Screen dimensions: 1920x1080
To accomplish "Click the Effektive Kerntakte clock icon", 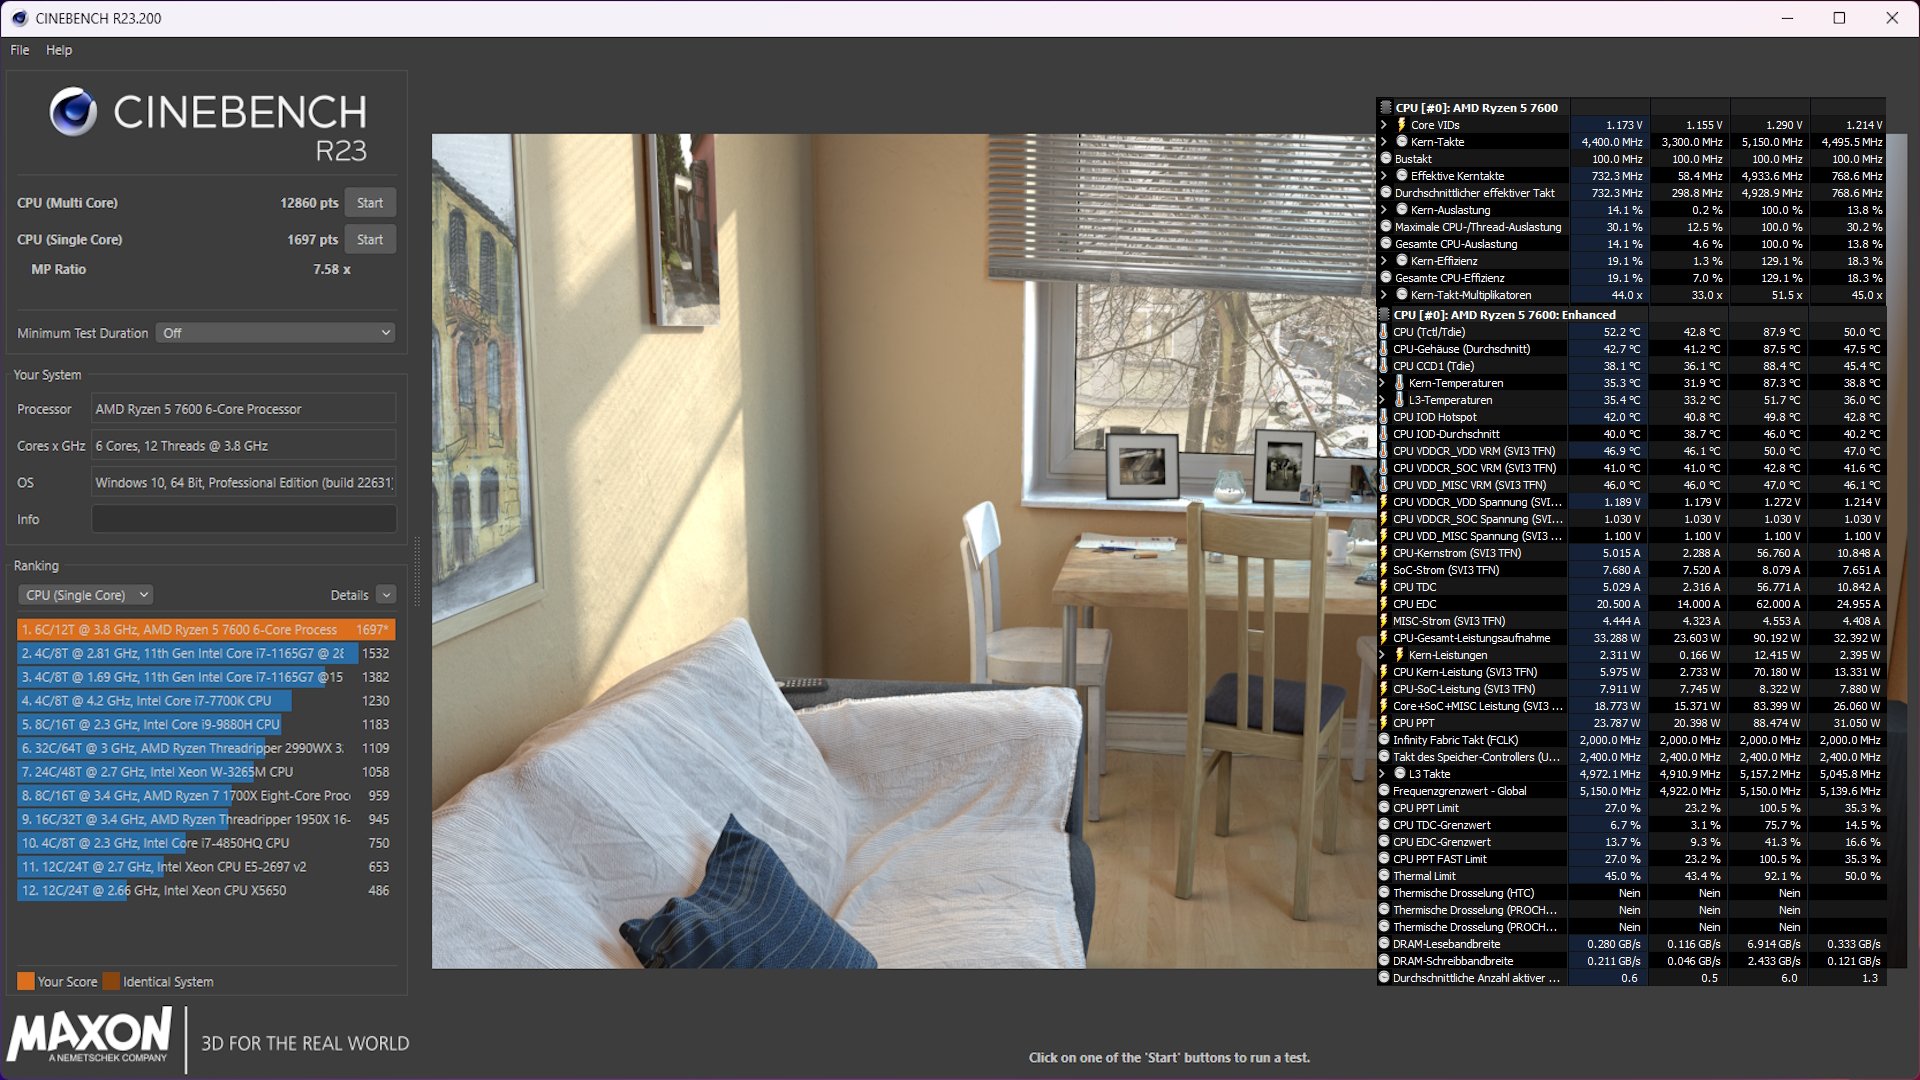I will tap(1401, 176).
